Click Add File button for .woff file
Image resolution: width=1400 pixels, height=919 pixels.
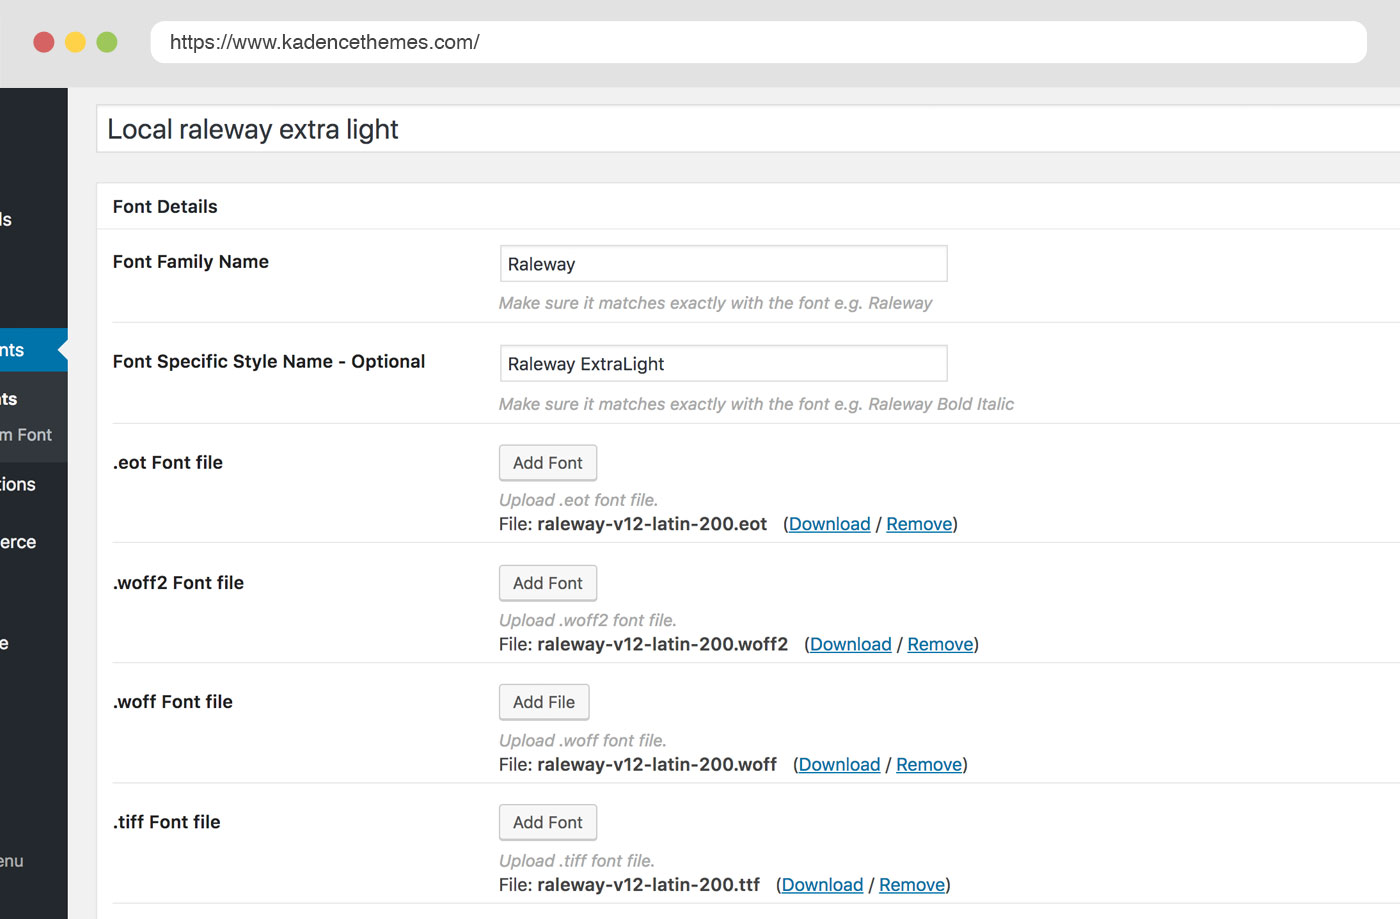click(544, 702)
